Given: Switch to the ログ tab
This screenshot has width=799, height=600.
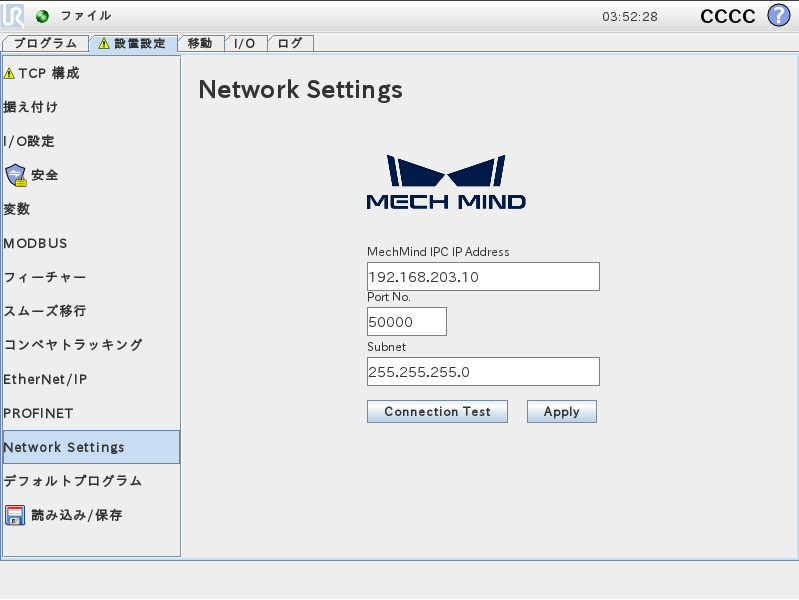Looking at the screenshot, I should pos(290,43).
